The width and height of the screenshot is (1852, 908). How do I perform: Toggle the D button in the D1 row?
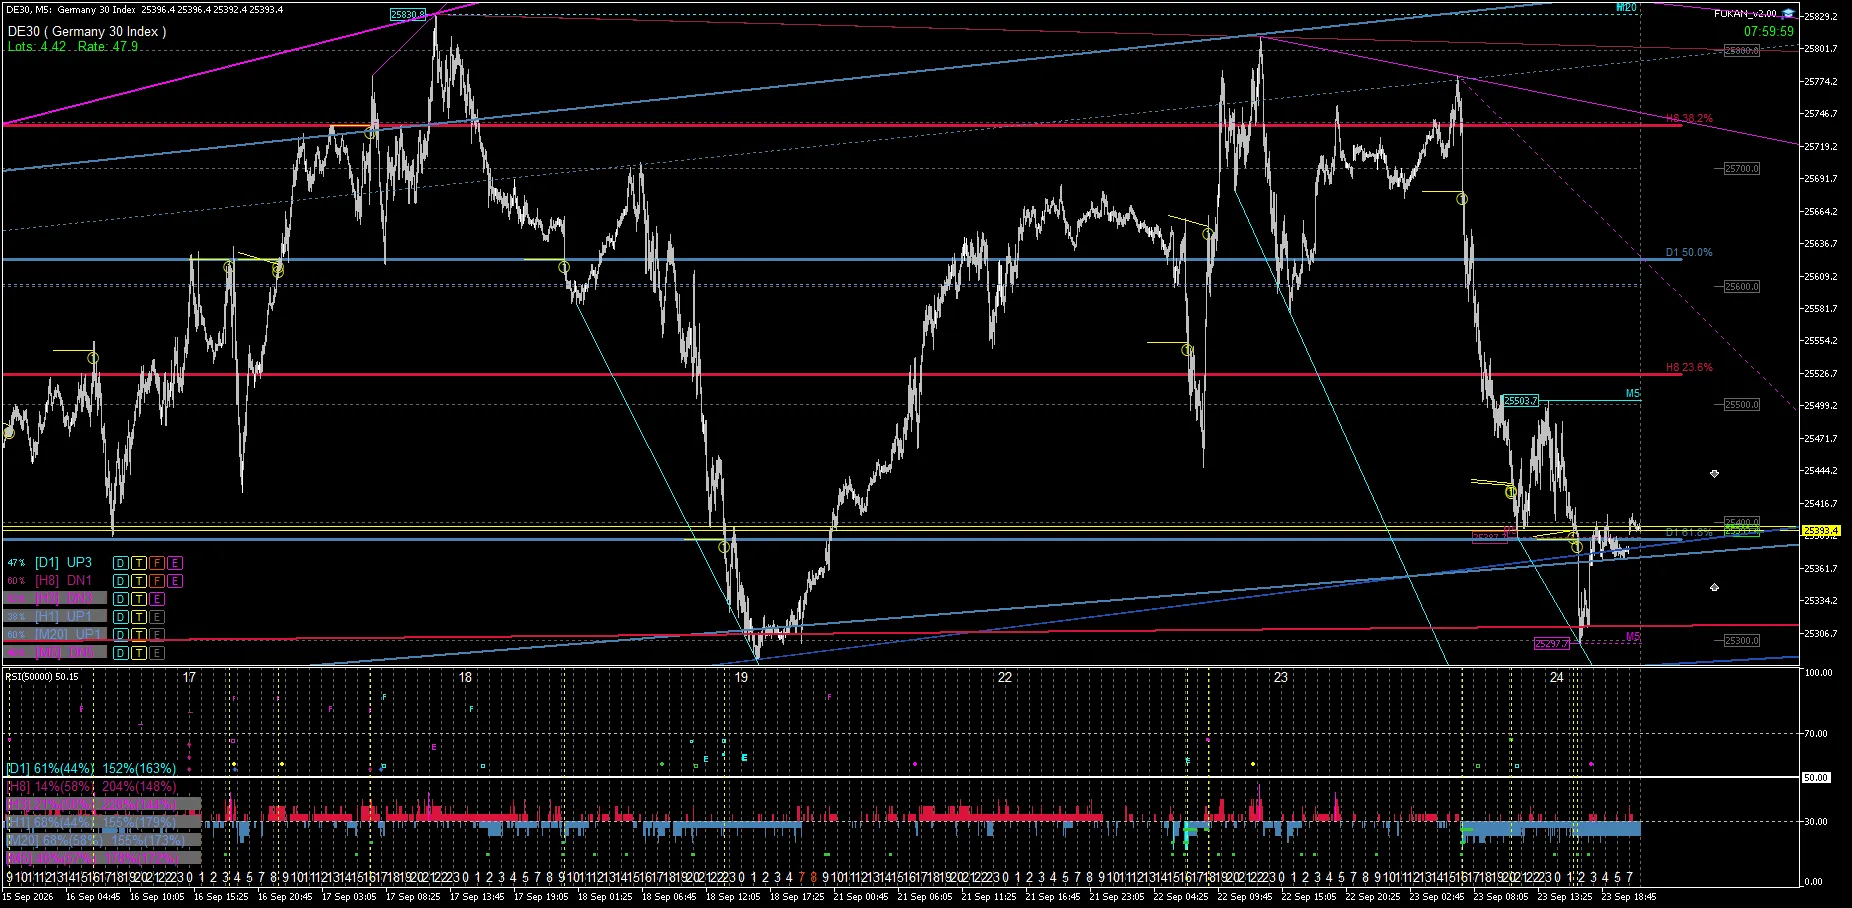(120, 563)
